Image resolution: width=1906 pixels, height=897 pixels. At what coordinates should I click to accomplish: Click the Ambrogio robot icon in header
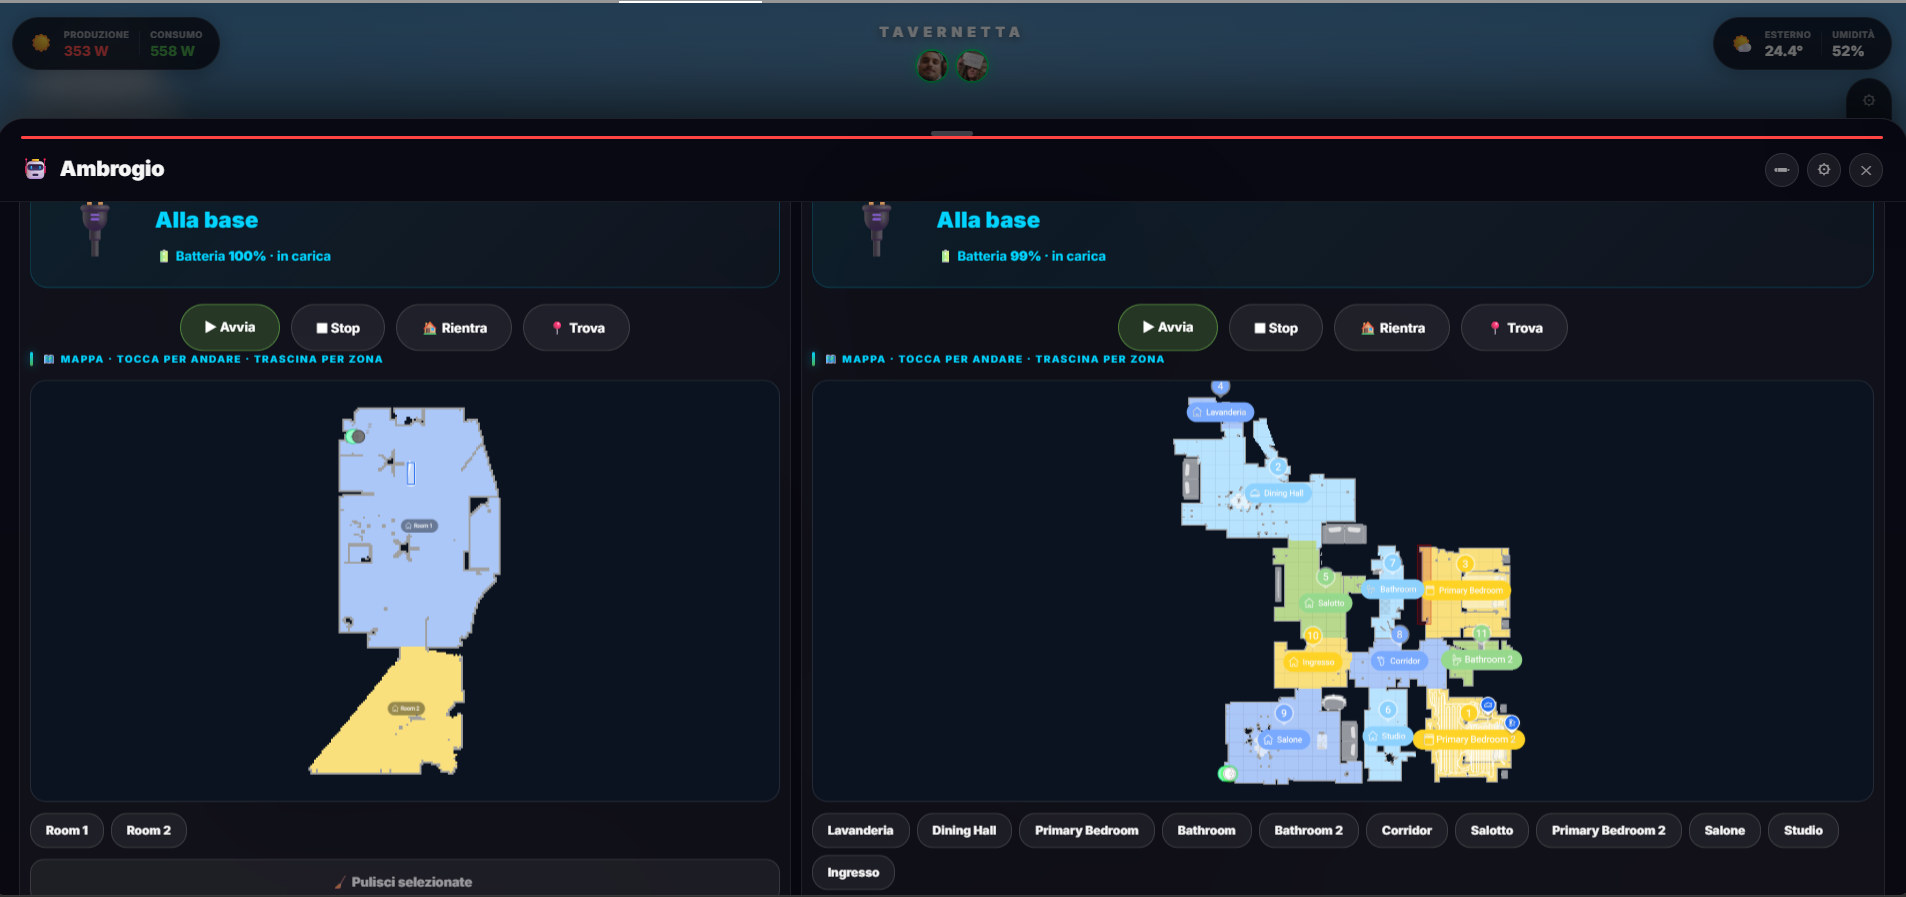(35, 169)
